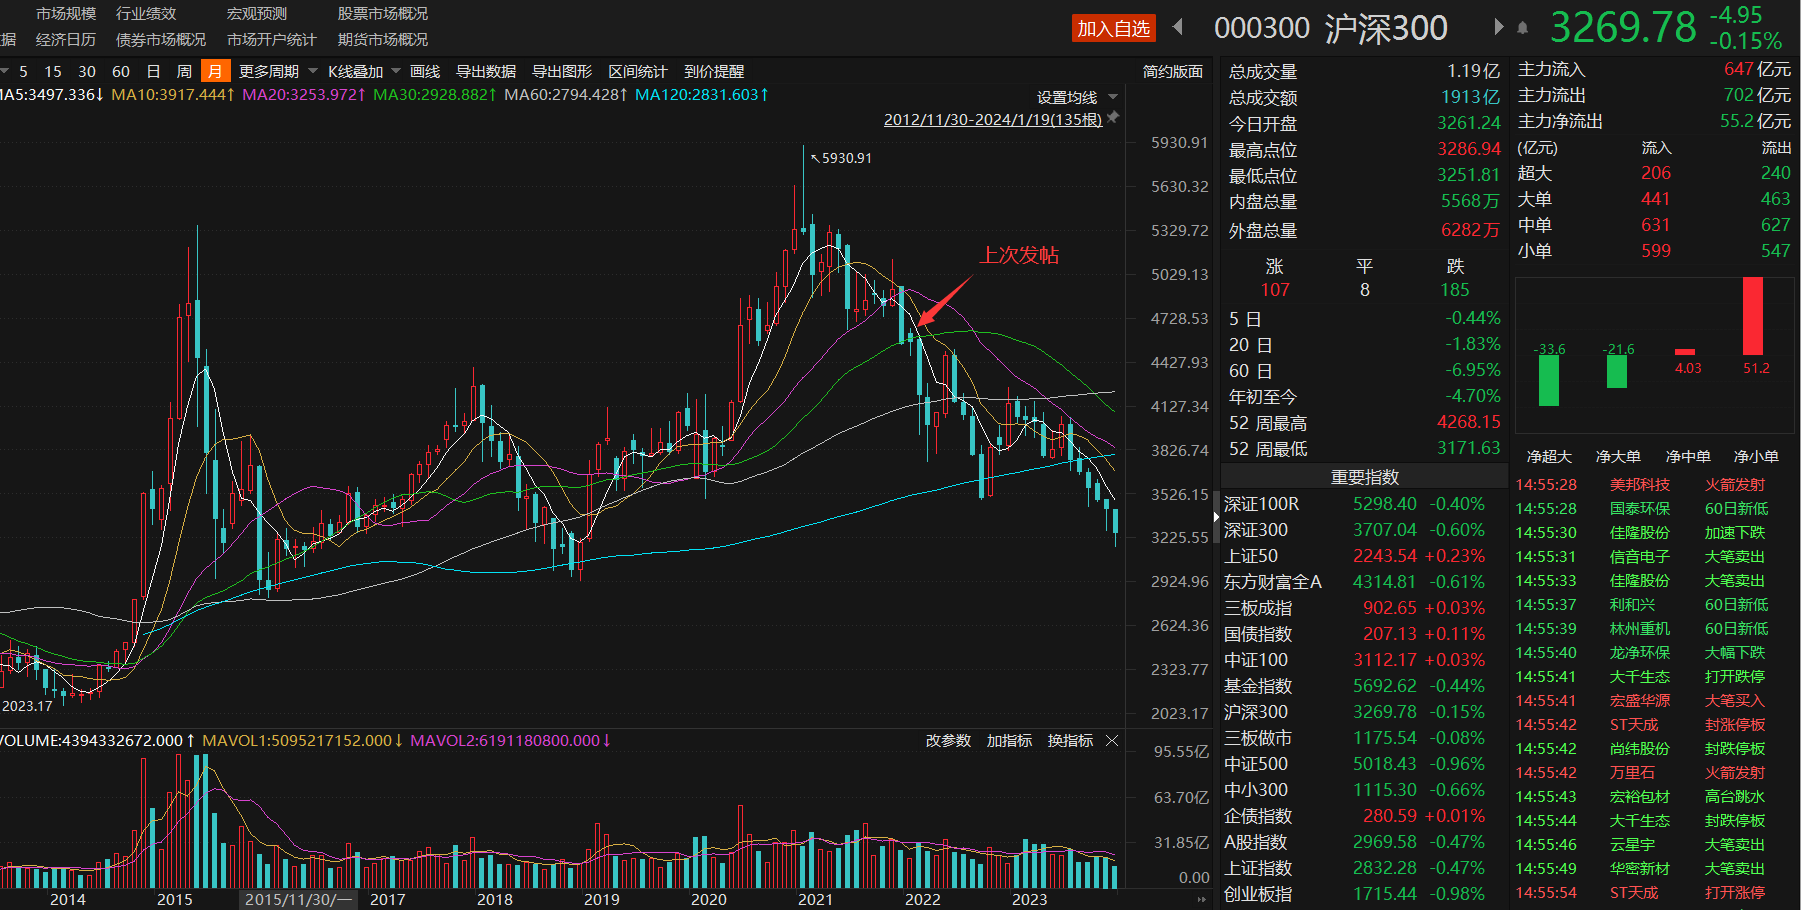Go to the previous stock with left arrow

(x=1178, y=27)
